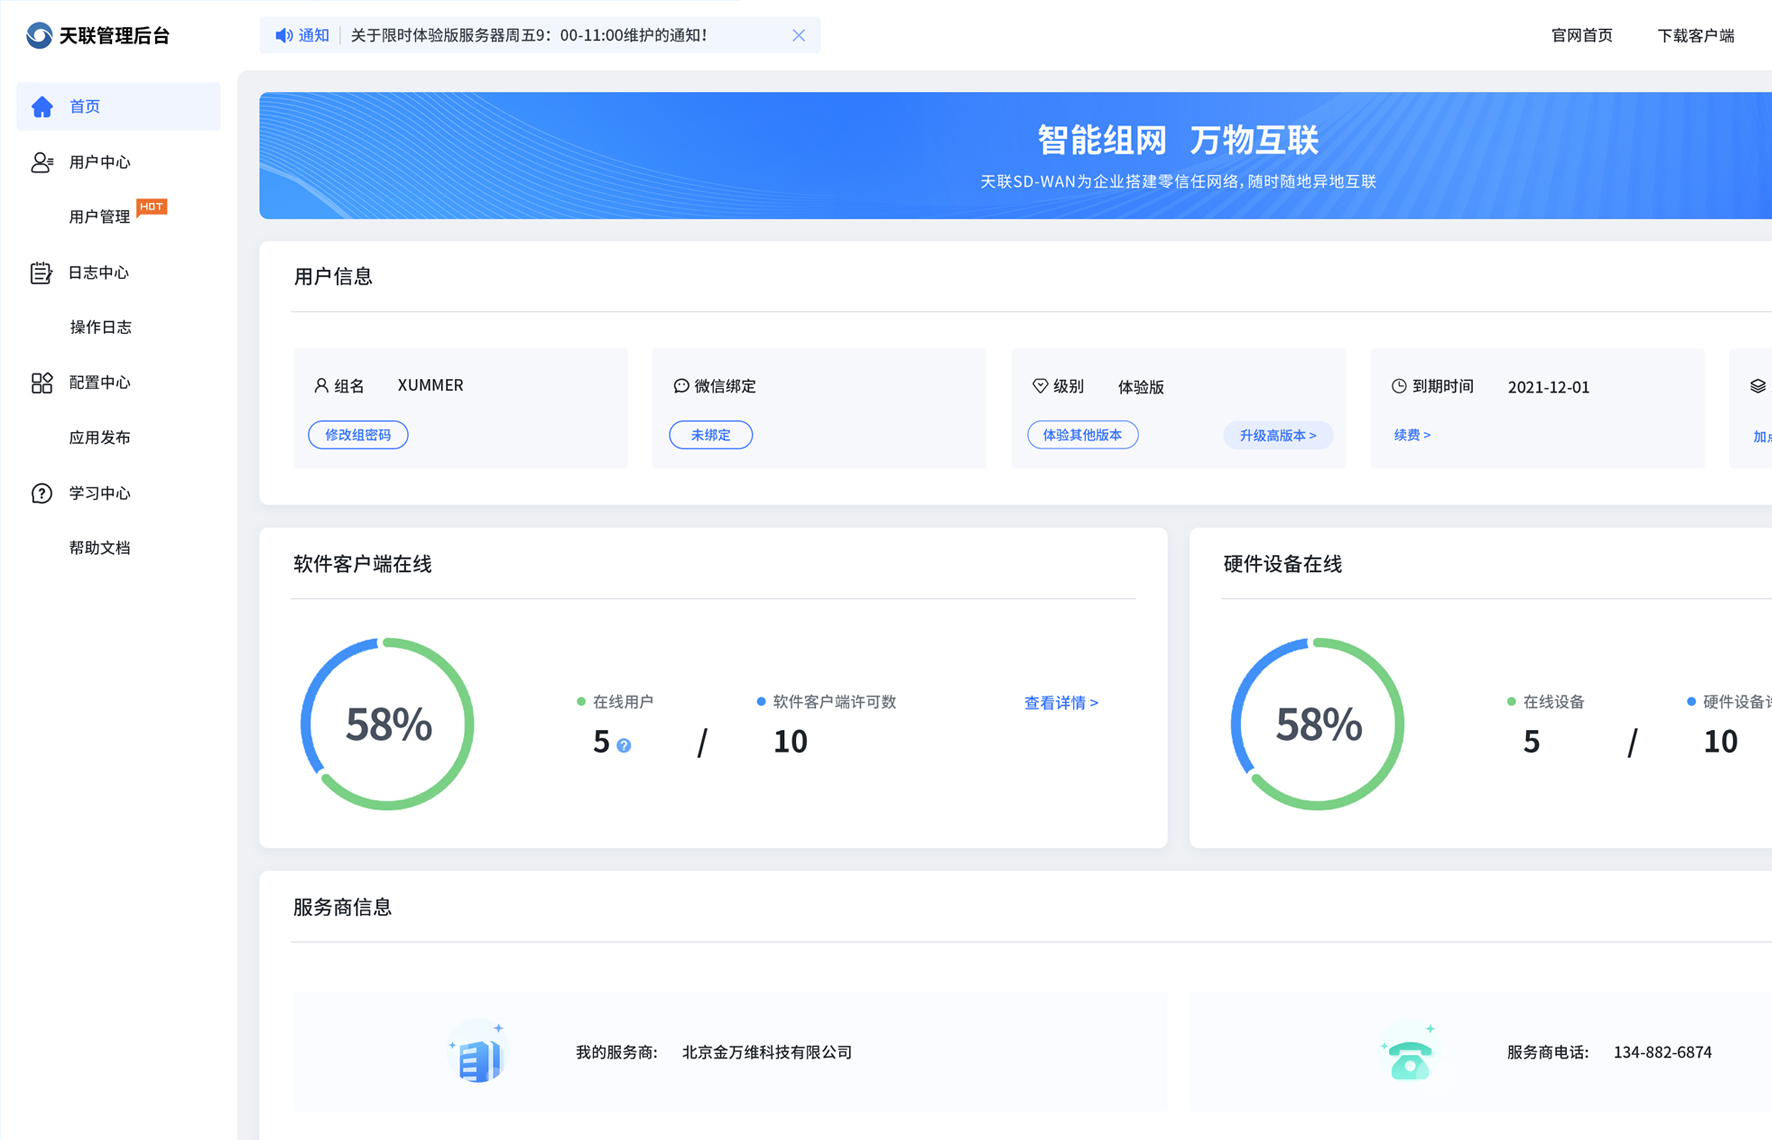This screenshot has width=1772, height=1140.
Task: Click the 配置中心 grid icon
Action: 42,383
